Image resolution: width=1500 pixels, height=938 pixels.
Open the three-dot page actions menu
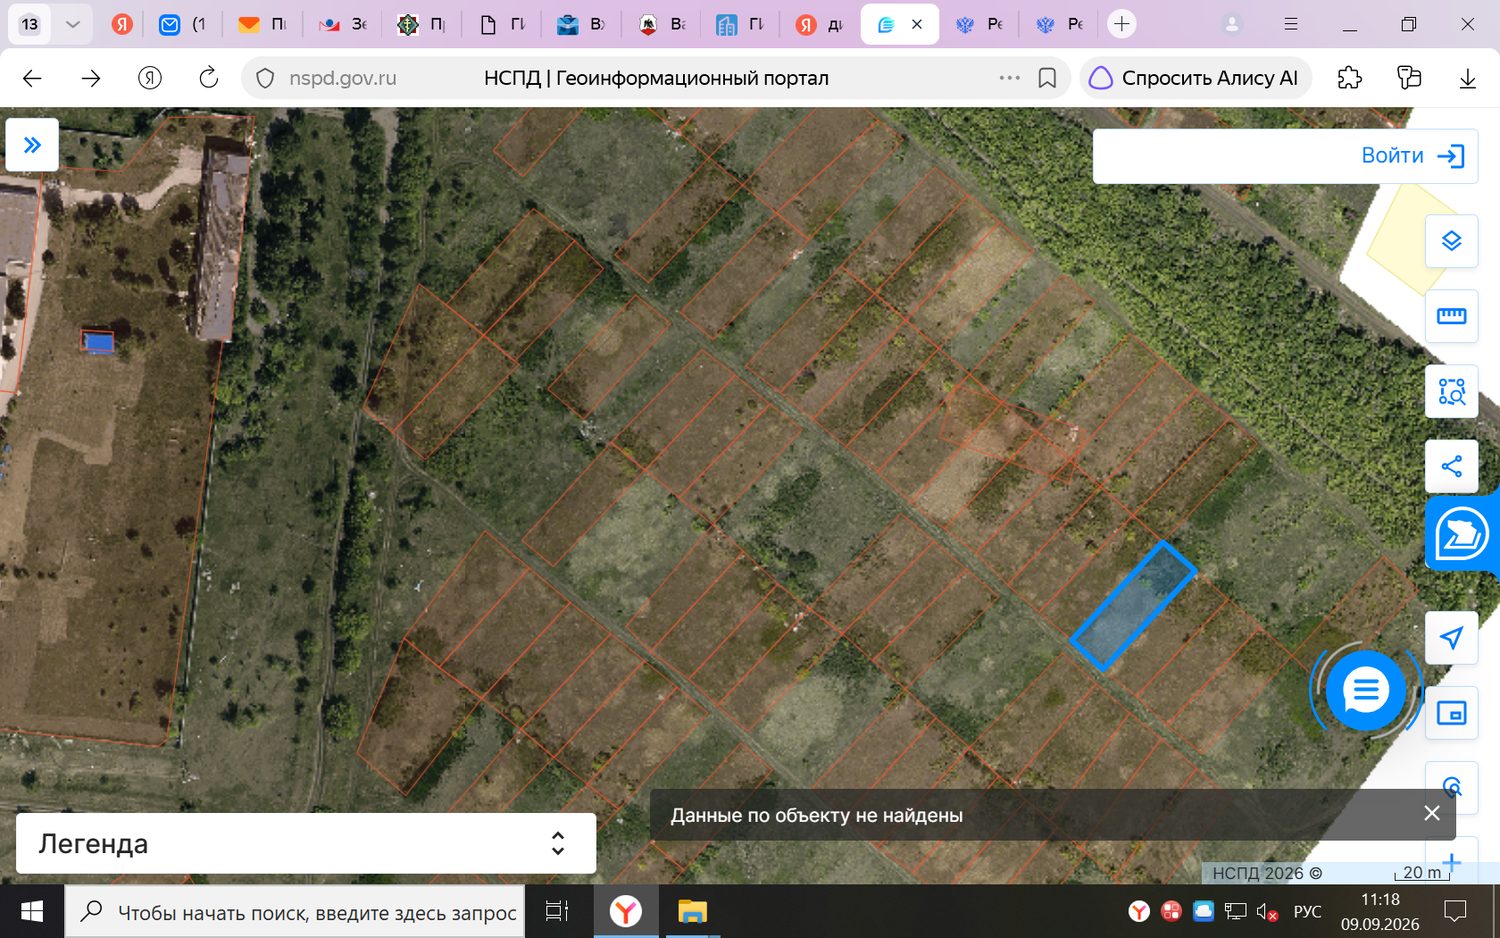[x=1009, y=78]
